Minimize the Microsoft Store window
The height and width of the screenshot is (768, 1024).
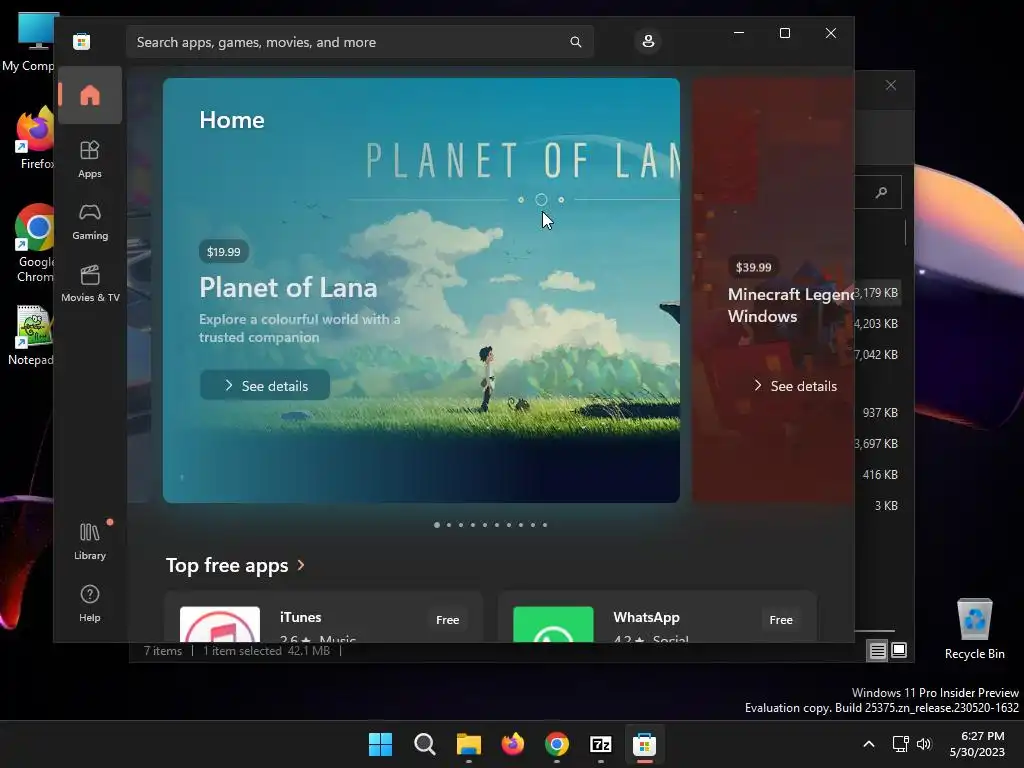739,33
